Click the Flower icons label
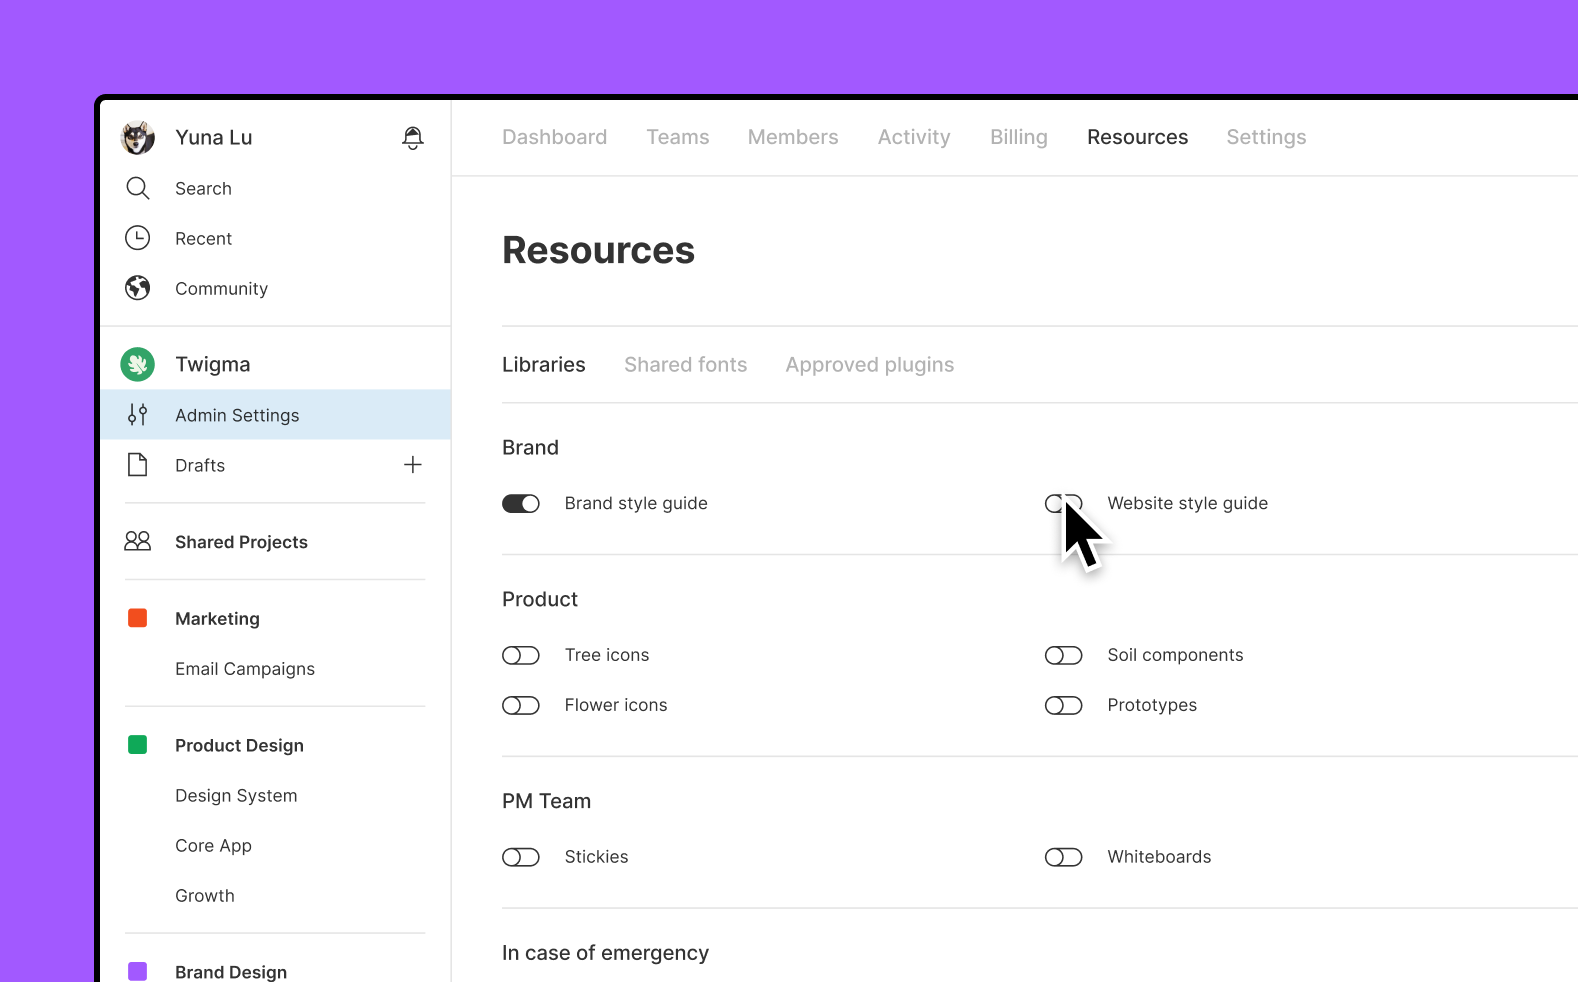The image size is (1578, 982). (615, 705)
